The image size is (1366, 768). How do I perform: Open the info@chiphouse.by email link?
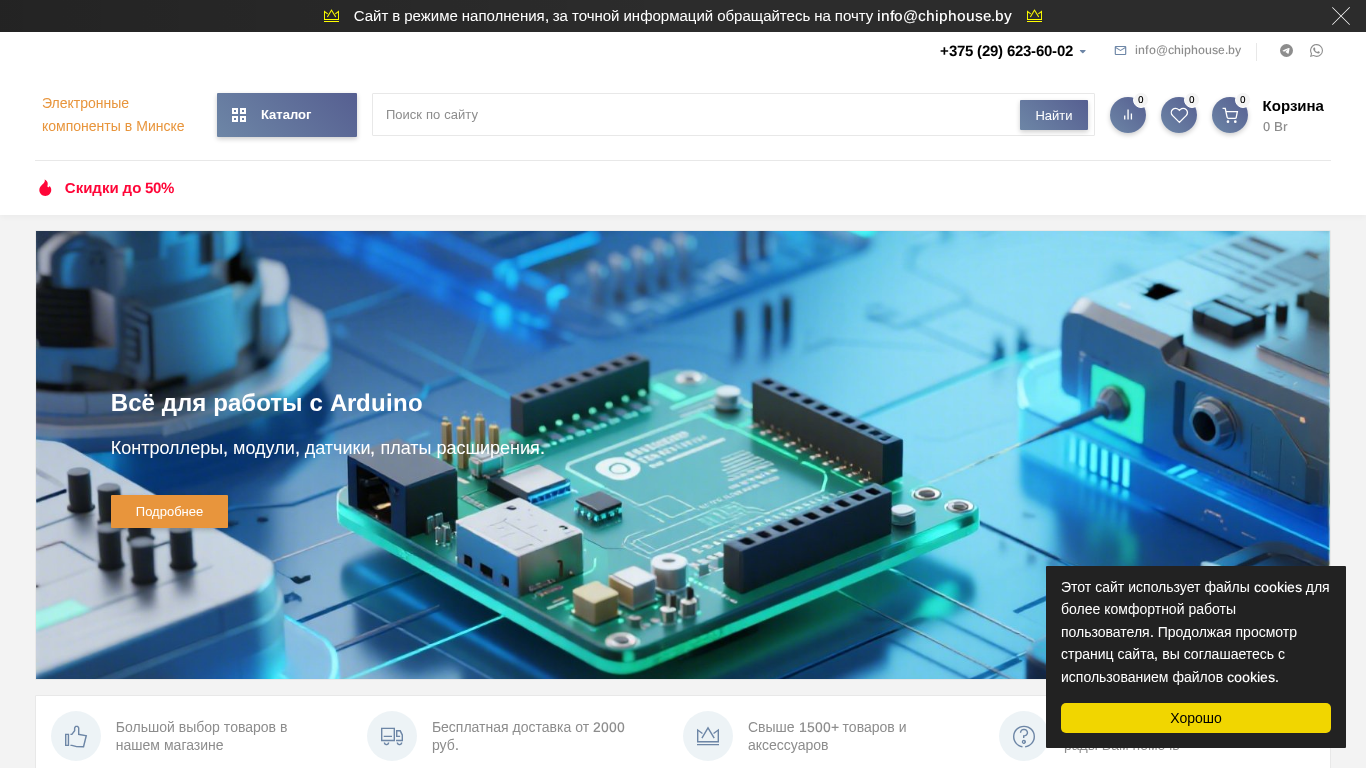[x=1187, y=50]
